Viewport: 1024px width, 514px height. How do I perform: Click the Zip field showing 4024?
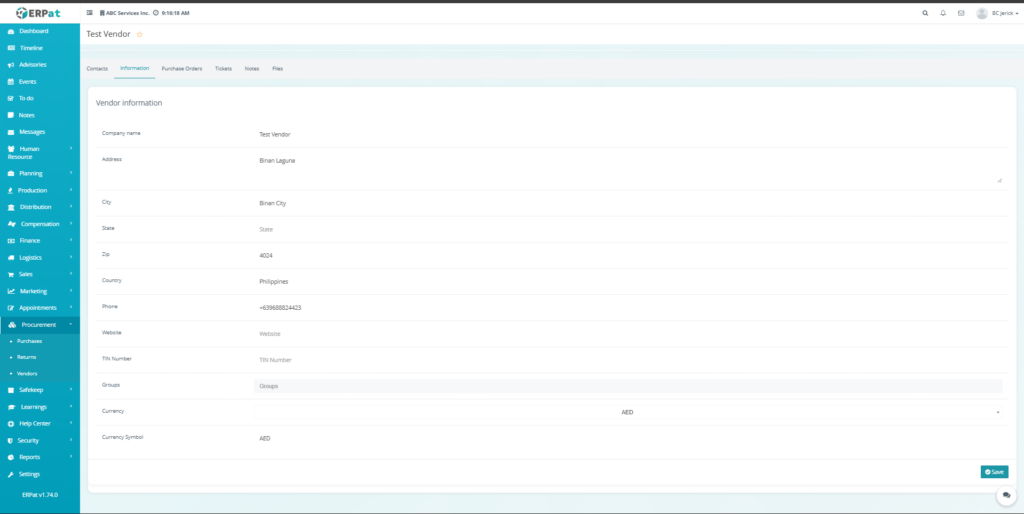628,255
